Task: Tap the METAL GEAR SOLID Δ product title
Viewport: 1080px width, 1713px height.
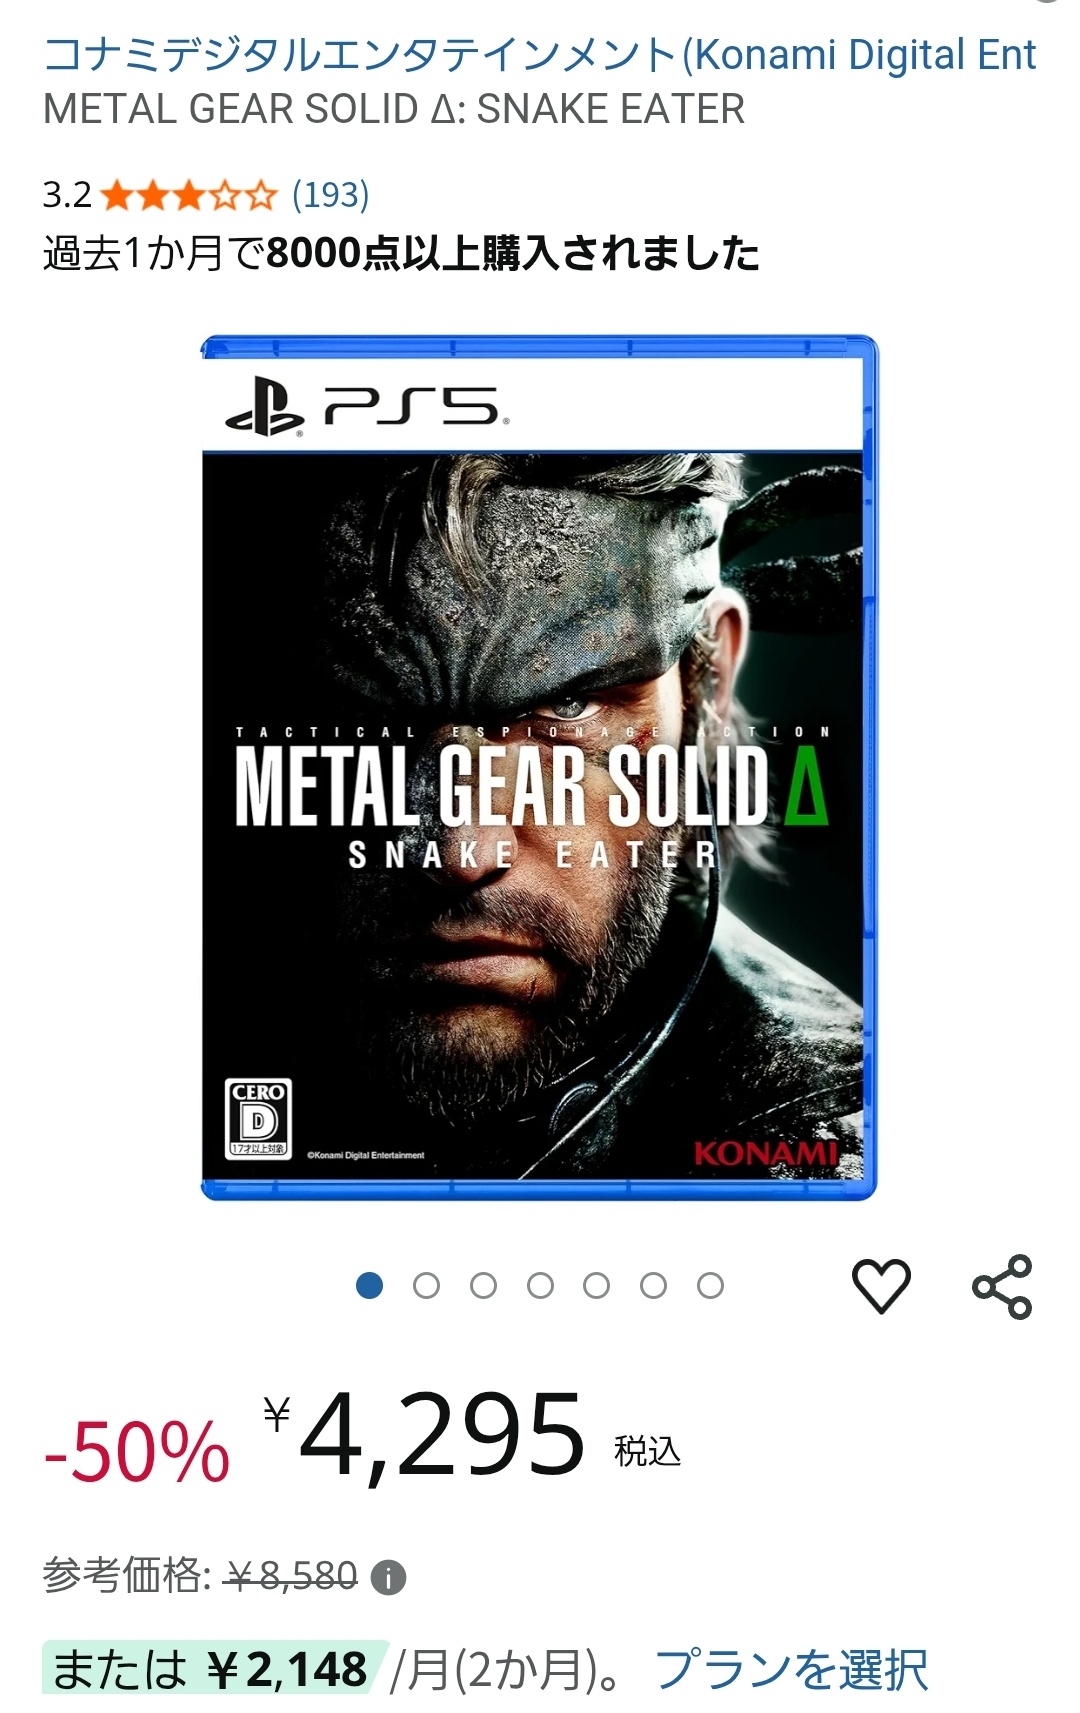Action: (394, 109)
